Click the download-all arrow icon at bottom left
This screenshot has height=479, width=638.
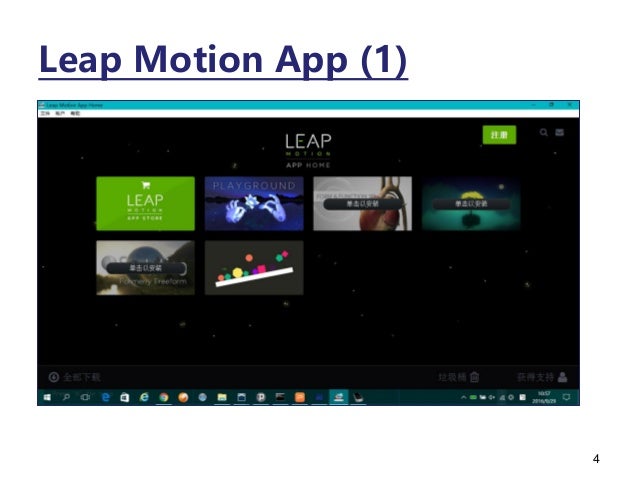pyautogui.click(x=54, y=377)
